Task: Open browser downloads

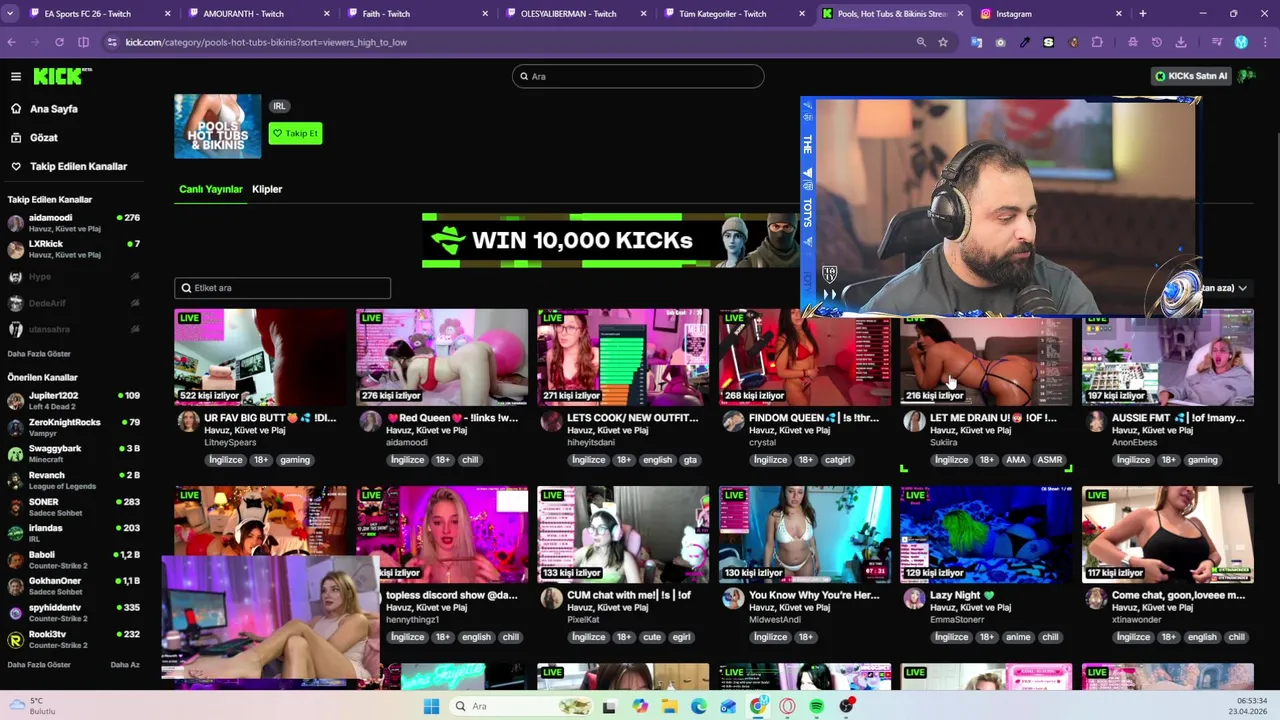Action: click(1181, 42)
